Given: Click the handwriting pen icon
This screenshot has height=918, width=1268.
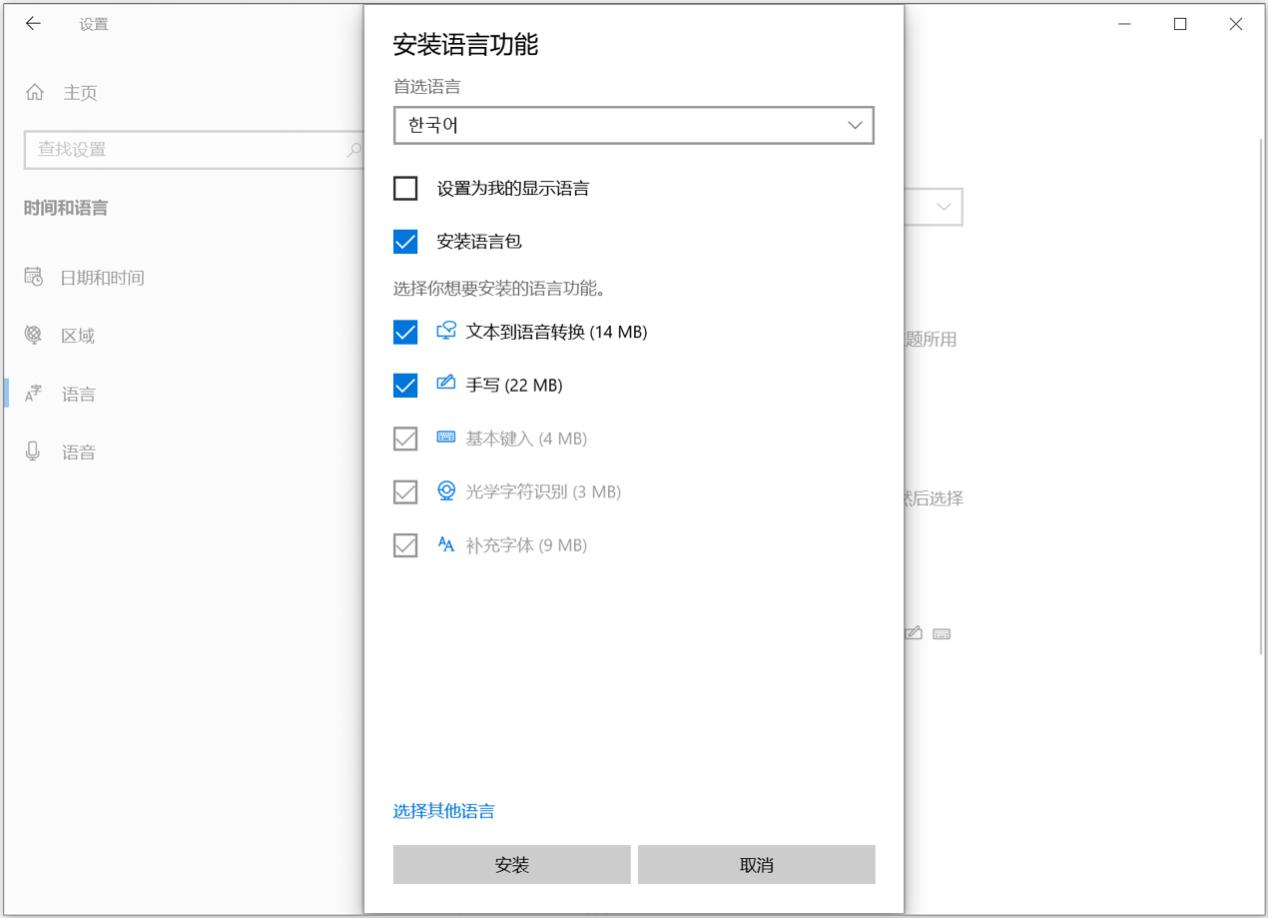Looking at the screenshot, I should point(446,384).
